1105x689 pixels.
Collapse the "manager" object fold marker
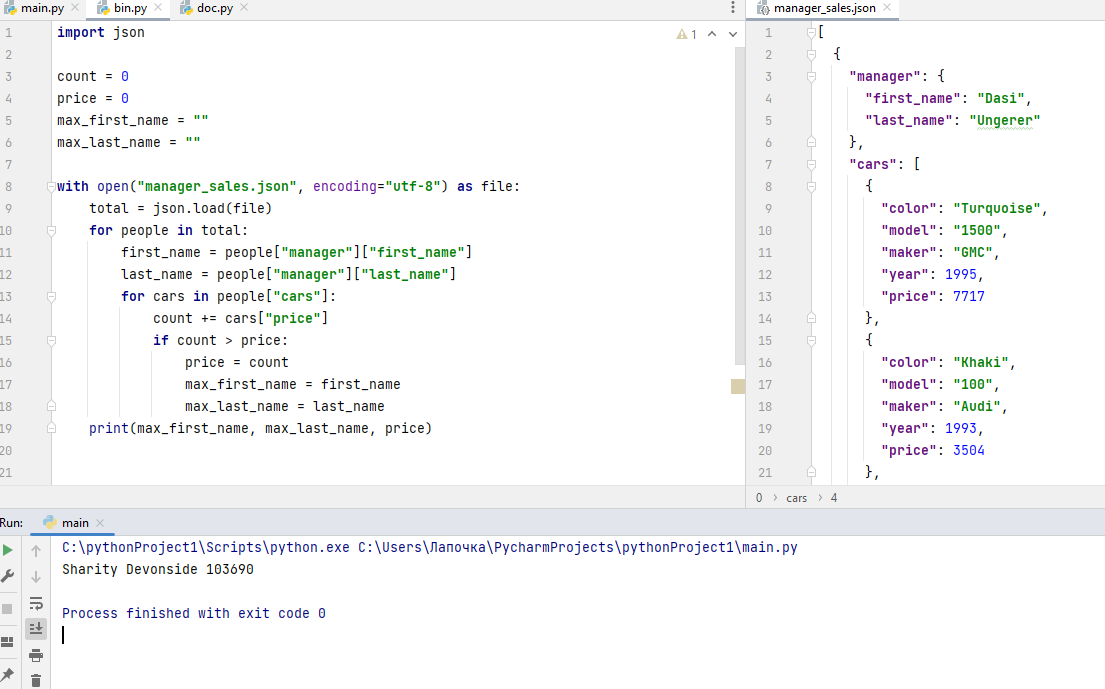(x=811, y=76)
